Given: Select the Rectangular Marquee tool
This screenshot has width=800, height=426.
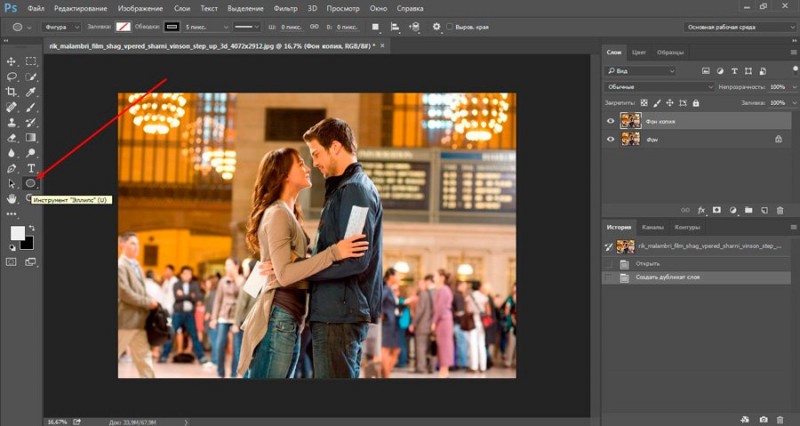Looking at the screenshot, I should [31, 62].
